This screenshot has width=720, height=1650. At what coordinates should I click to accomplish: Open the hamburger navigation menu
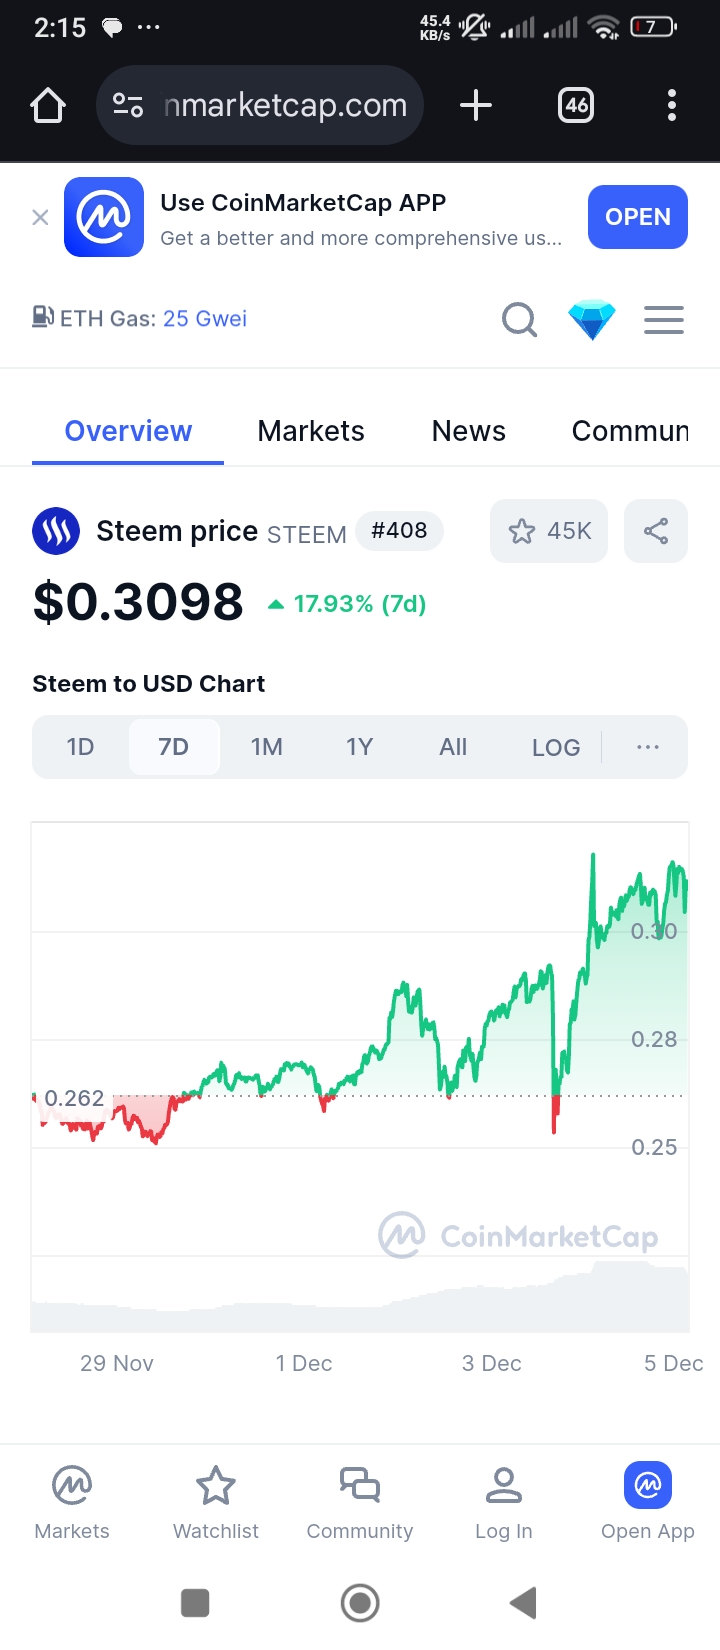(x=664, y=320)
